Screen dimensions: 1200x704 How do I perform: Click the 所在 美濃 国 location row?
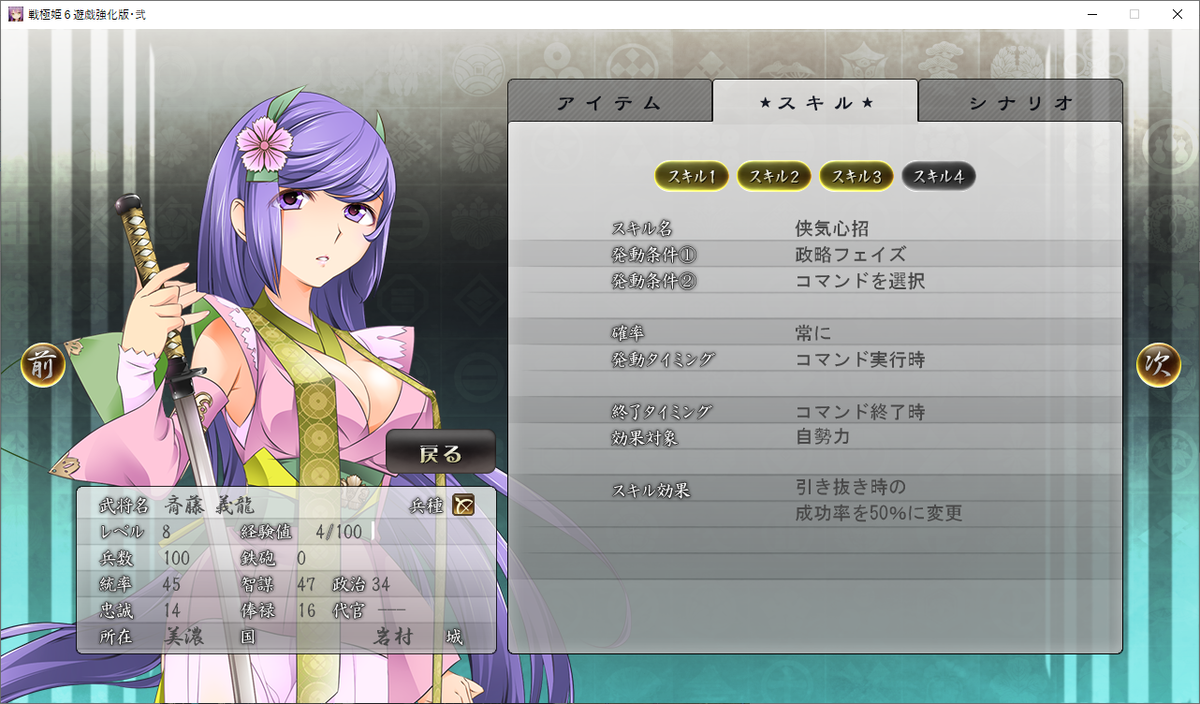pos(285,637)
